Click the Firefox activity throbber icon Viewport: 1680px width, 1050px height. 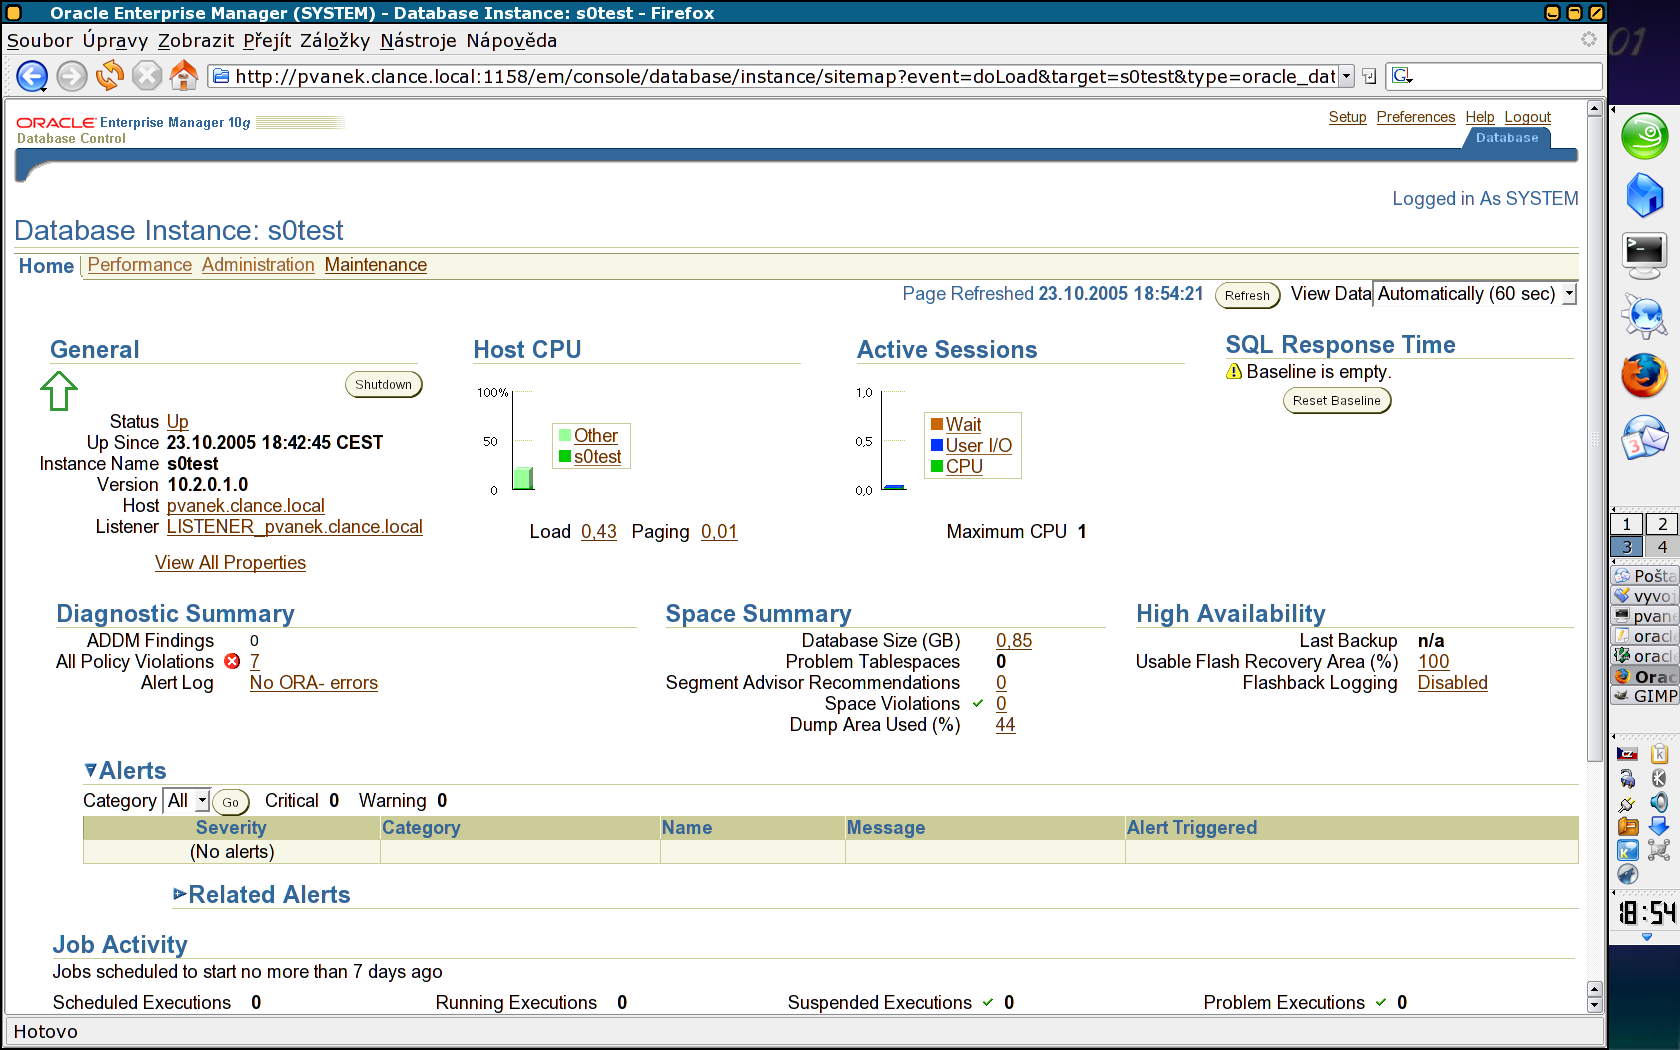tap(1589, 39)
